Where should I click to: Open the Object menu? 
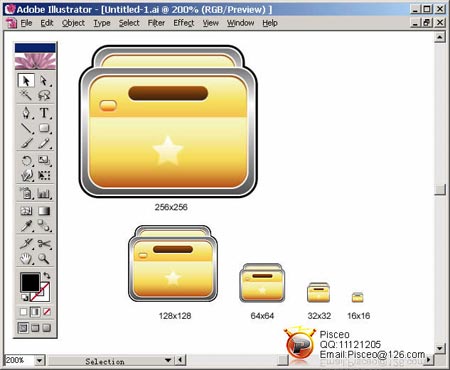(x=73, y=23)
